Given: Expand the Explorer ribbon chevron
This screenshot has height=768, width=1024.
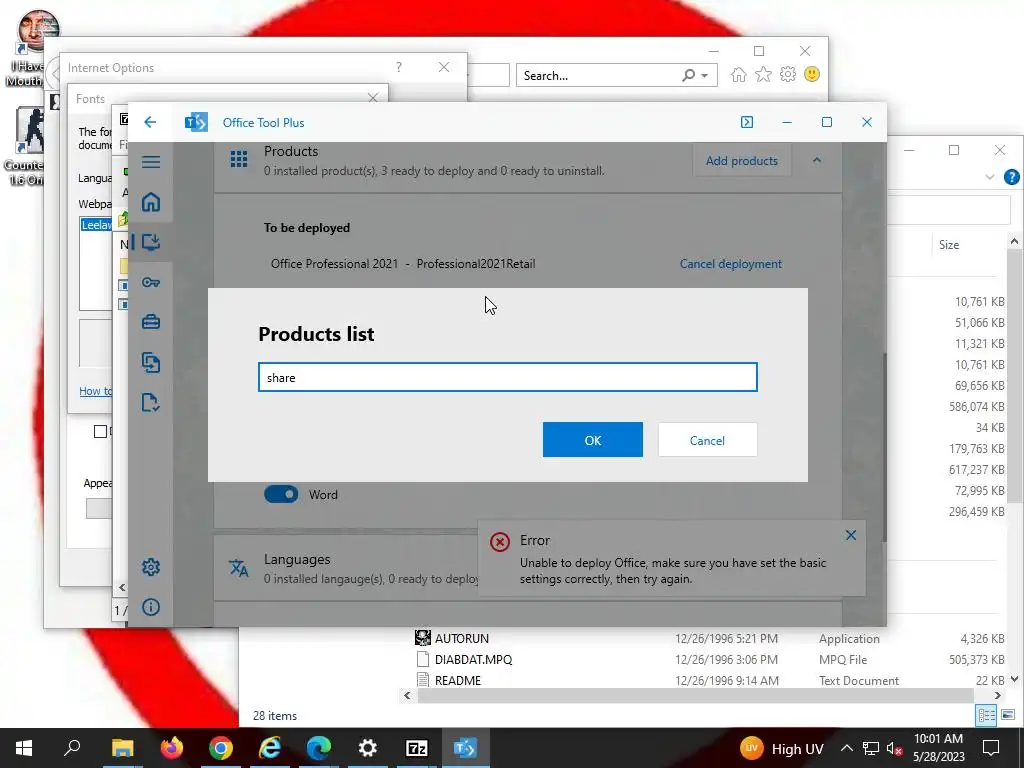Looking at the screenshot, I should (990, 177).
